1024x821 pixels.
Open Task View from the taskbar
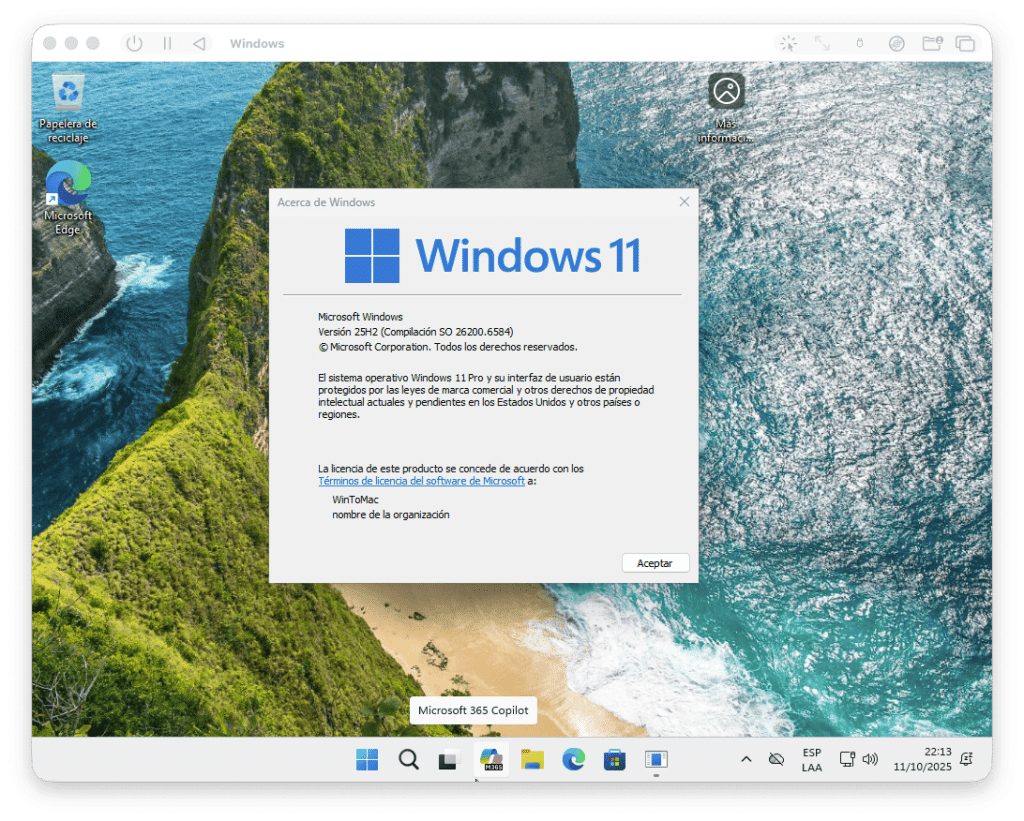click(449, 760)
